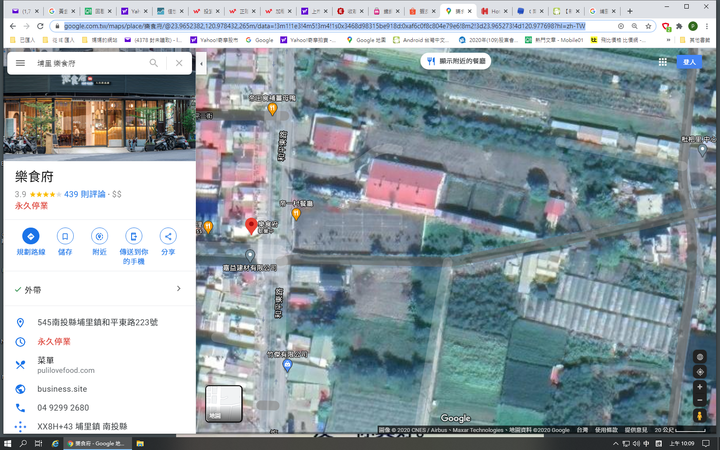Open the Google apps grid icon

click(x=663, y=62)
